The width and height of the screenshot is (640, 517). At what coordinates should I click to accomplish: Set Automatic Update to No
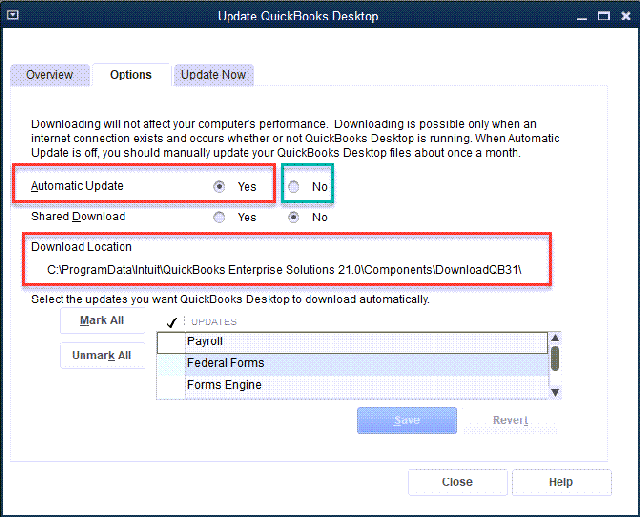(293, 186)
